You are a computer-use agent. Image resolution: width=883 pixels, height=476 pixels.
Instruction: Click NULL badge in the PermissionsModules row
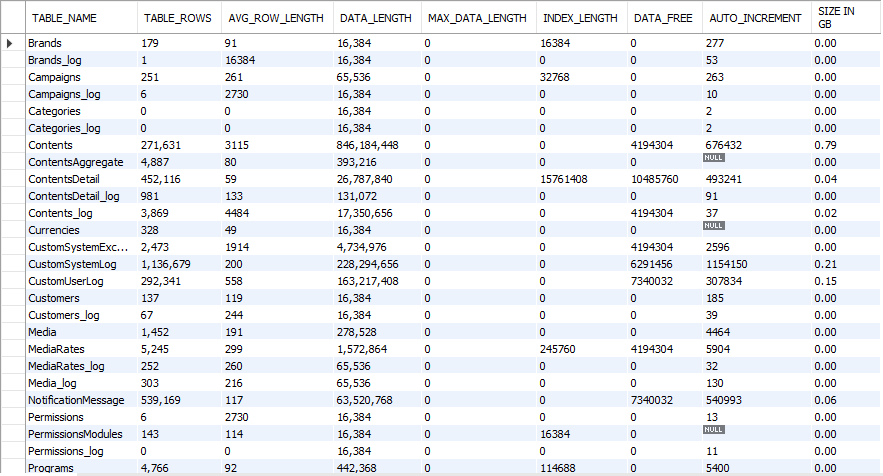[713, 429]
